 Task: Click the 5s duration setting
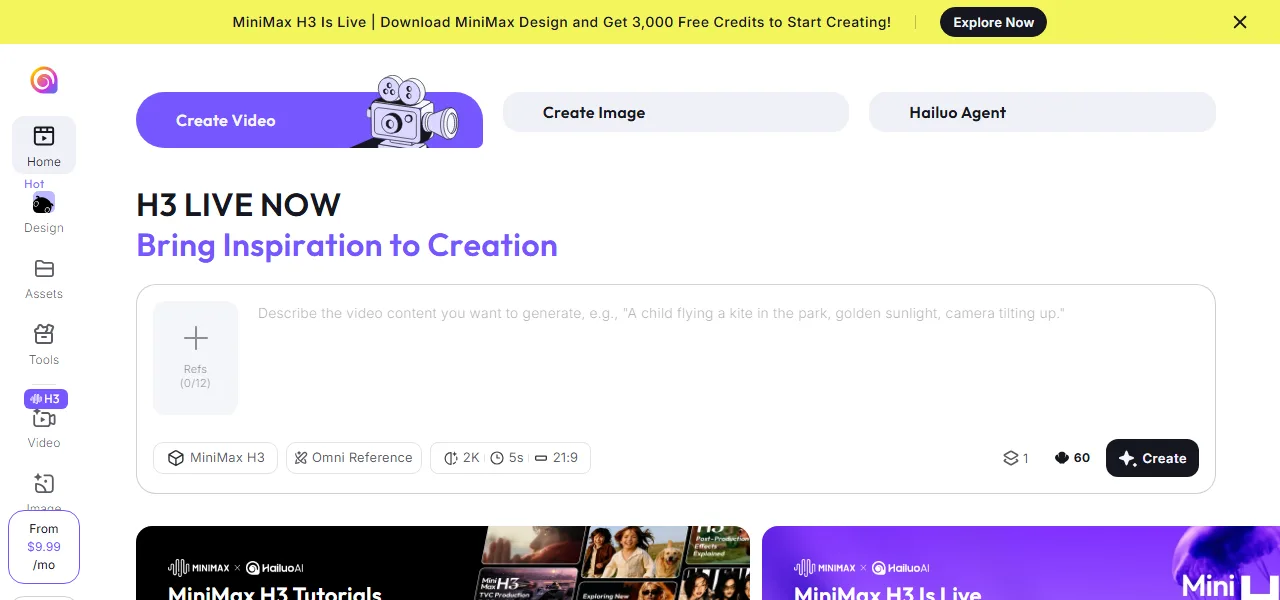[508, 458]
